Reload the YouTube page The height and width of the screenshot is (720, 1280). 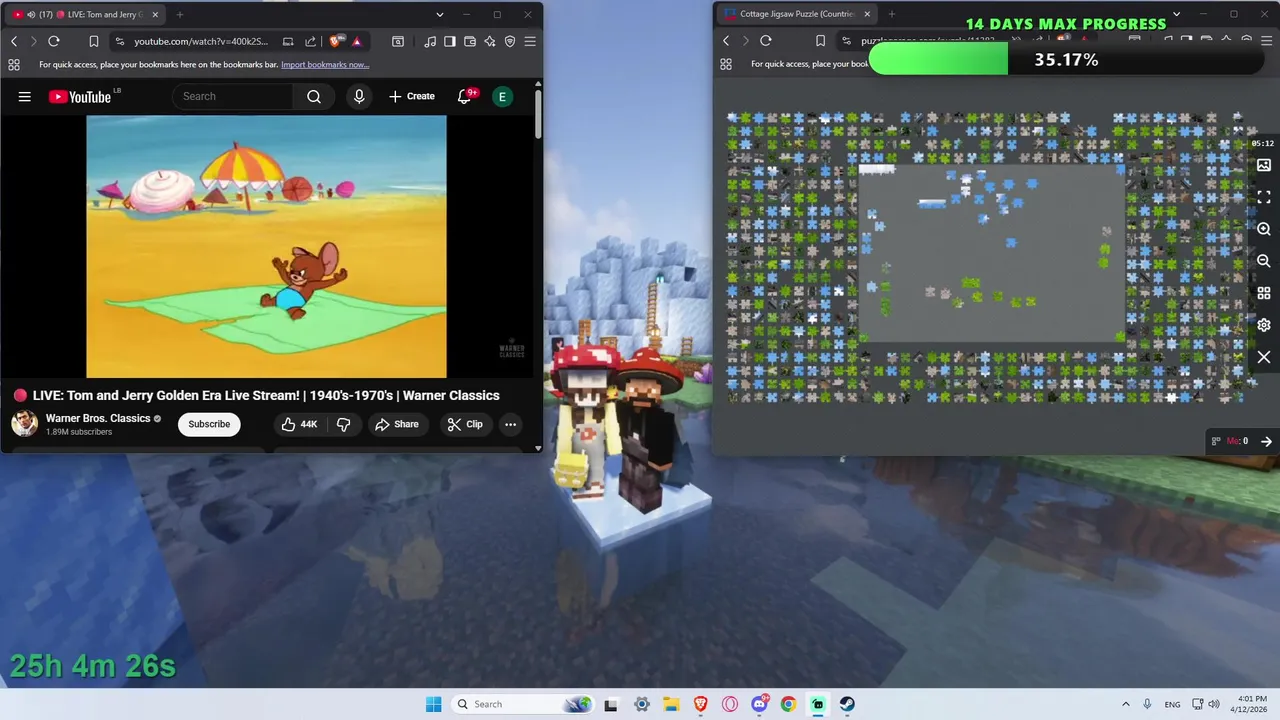(x=54, y=41)
